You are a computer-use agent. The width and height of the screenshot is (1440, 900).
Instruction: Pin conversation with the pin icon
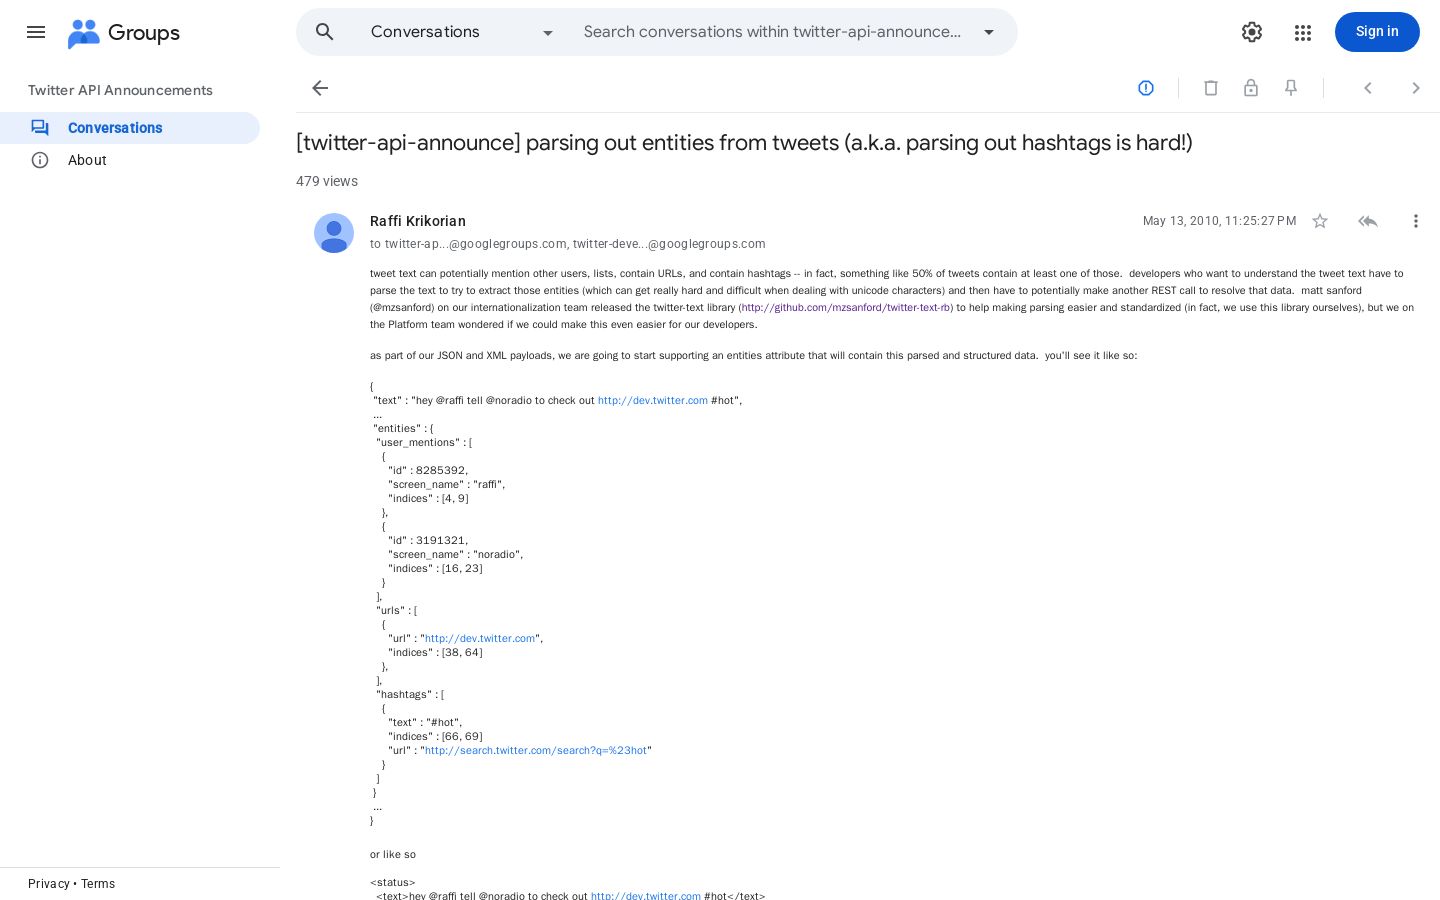pyautogui.click(x=1291, y=88)
